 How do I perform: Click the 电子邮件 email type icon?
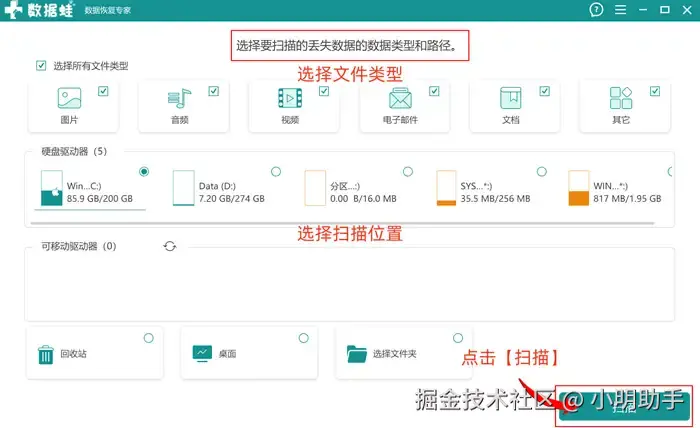tap(400, 98)
